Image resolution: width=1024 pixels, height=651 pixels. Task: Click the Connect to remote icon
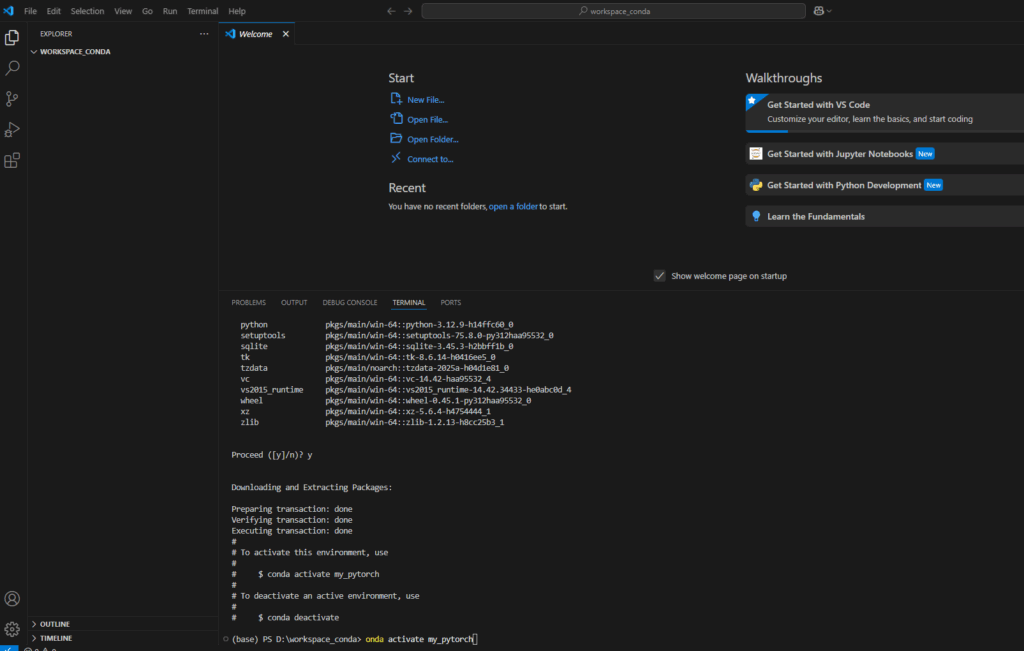(x=396, y=158)
